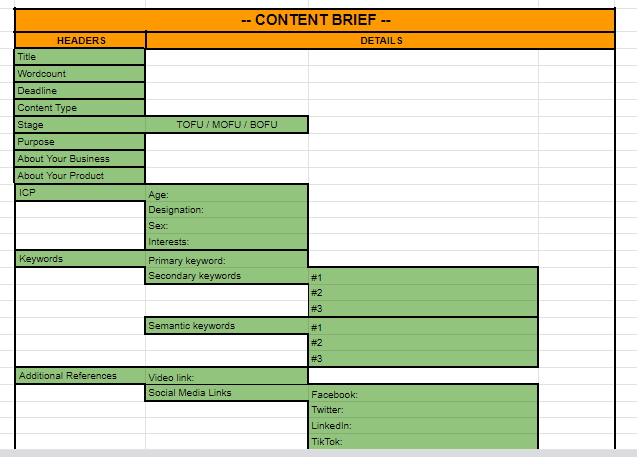Select the About Your Business cell
Image resolution: width=637 pixels, height=458 pixels.
(80, 159)
